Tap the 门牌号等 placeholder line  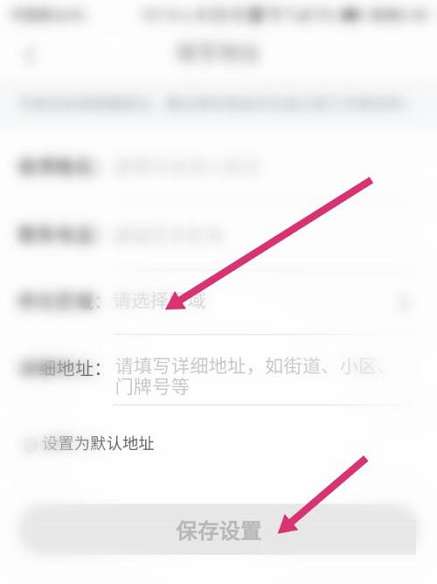152,388
